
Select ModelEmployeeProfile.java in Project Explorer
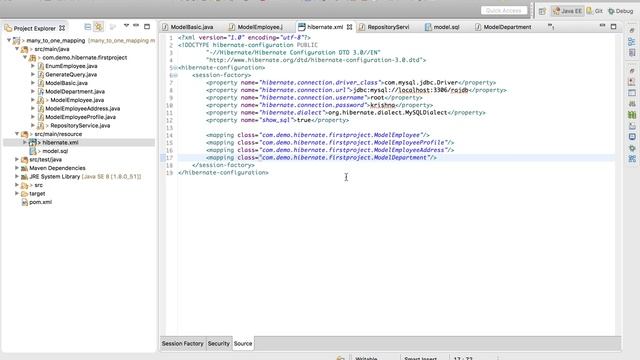click(x=80, y=117)
